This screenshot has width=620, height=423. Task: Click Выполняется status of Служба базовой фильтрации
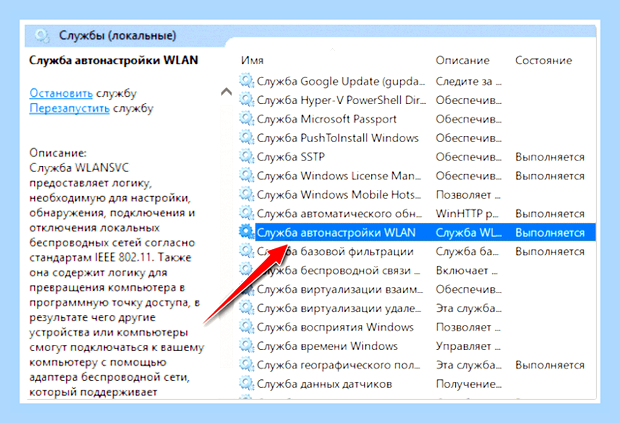point(550,251)
